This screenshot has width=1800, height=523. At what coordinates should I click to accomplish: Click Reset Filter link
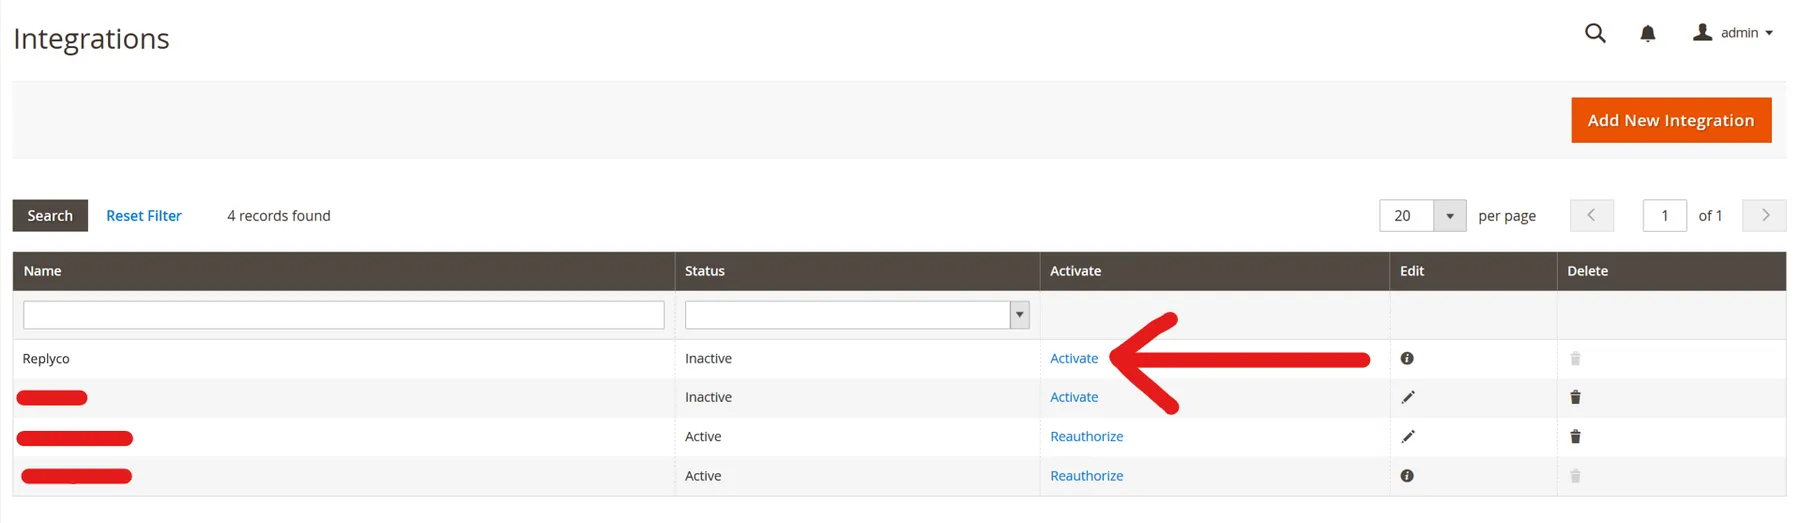click(144, 215)
